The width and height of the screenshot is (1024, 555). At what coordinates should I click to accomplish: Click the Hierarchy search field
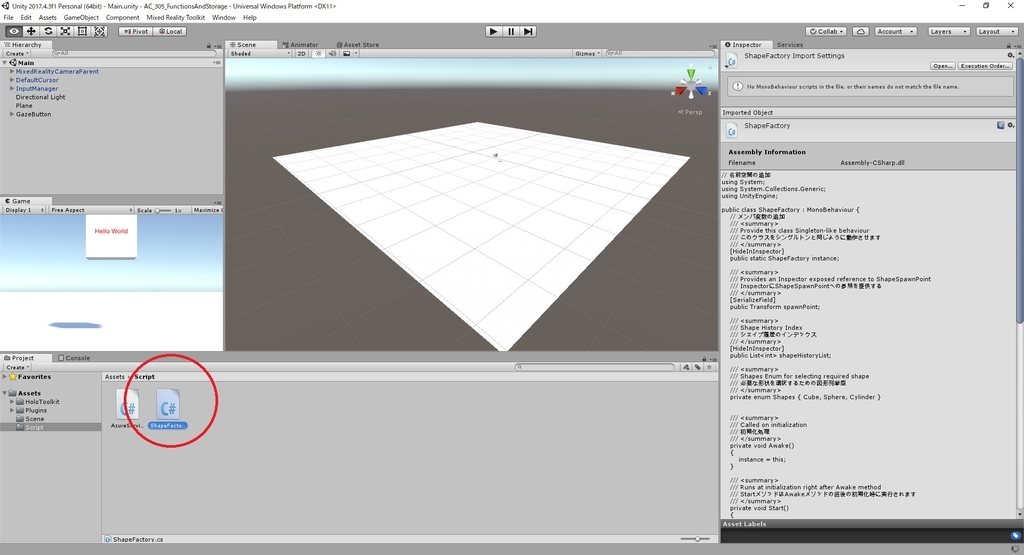click(x=133, y=54)
